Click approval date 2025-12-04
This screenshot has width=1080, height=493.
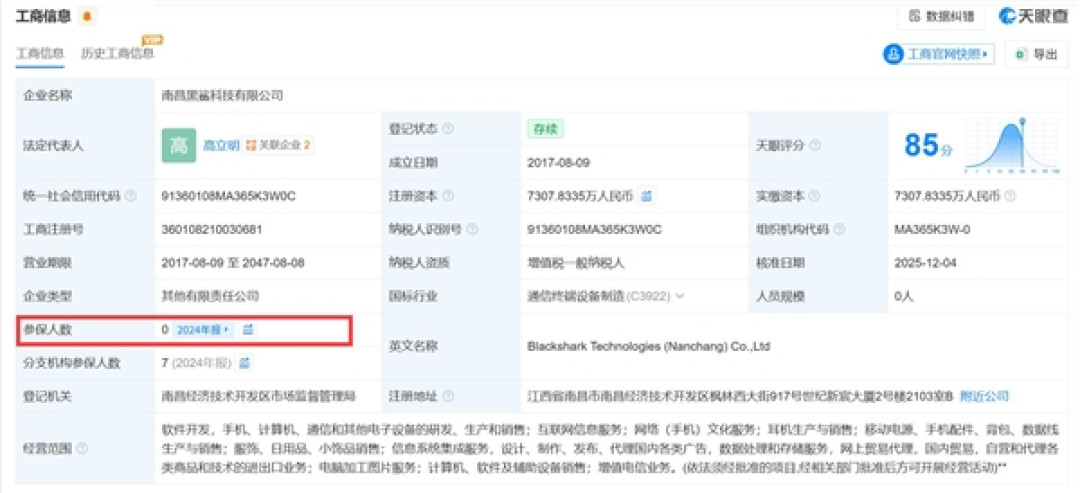(x=924, y=263)
